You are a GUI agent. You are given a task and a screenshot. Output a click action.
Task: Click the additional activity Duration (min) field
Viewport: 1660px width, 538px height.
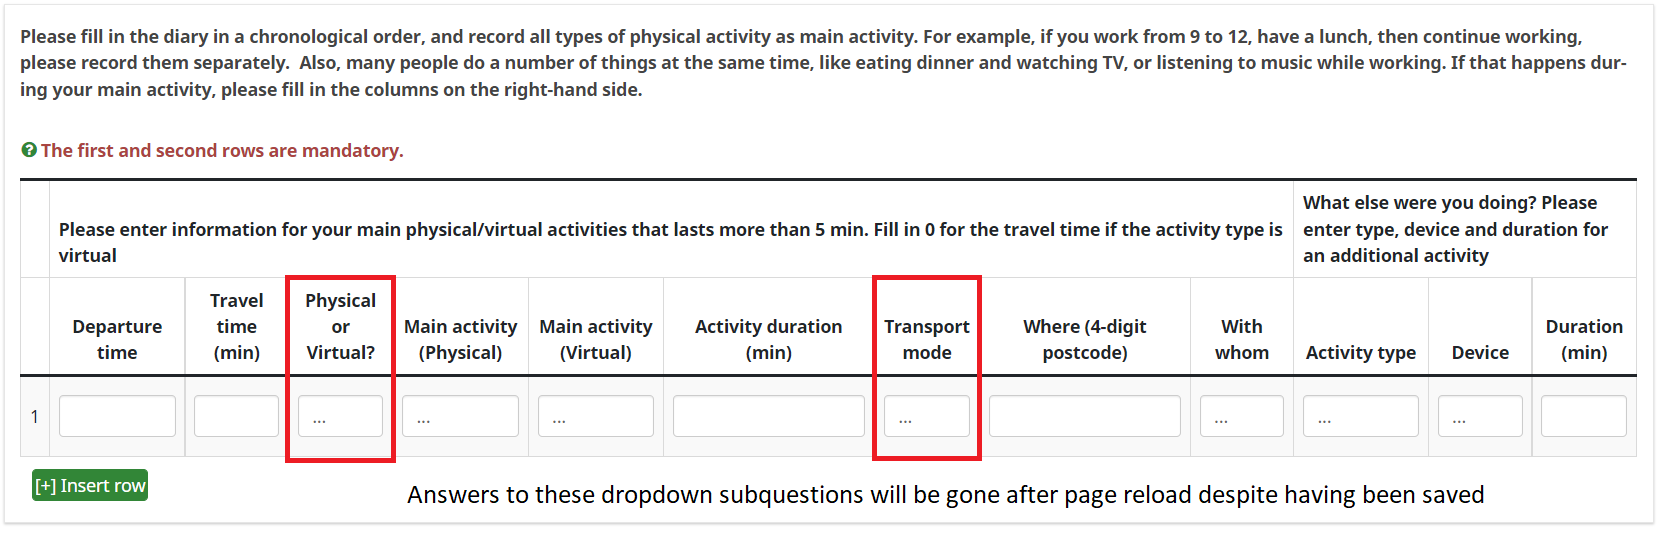click(x=1583, y=416)
